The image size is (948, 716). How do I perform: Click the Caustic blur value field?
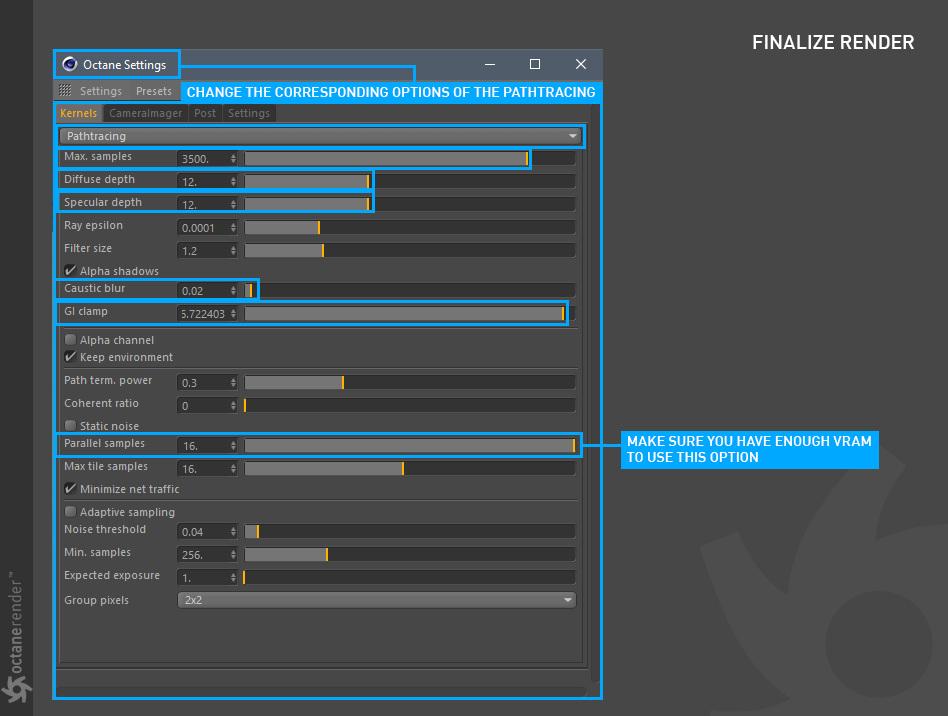point(203,291)
